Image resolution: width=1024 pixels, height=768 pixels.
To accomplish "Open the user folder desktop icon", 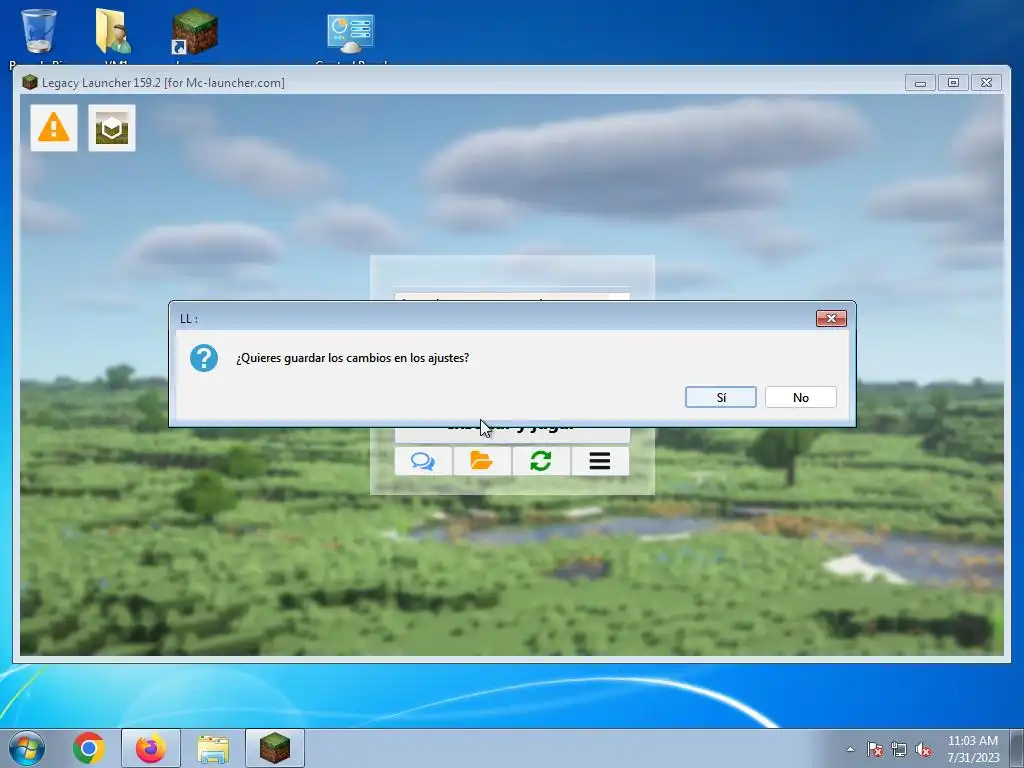I will click(114, 31).
